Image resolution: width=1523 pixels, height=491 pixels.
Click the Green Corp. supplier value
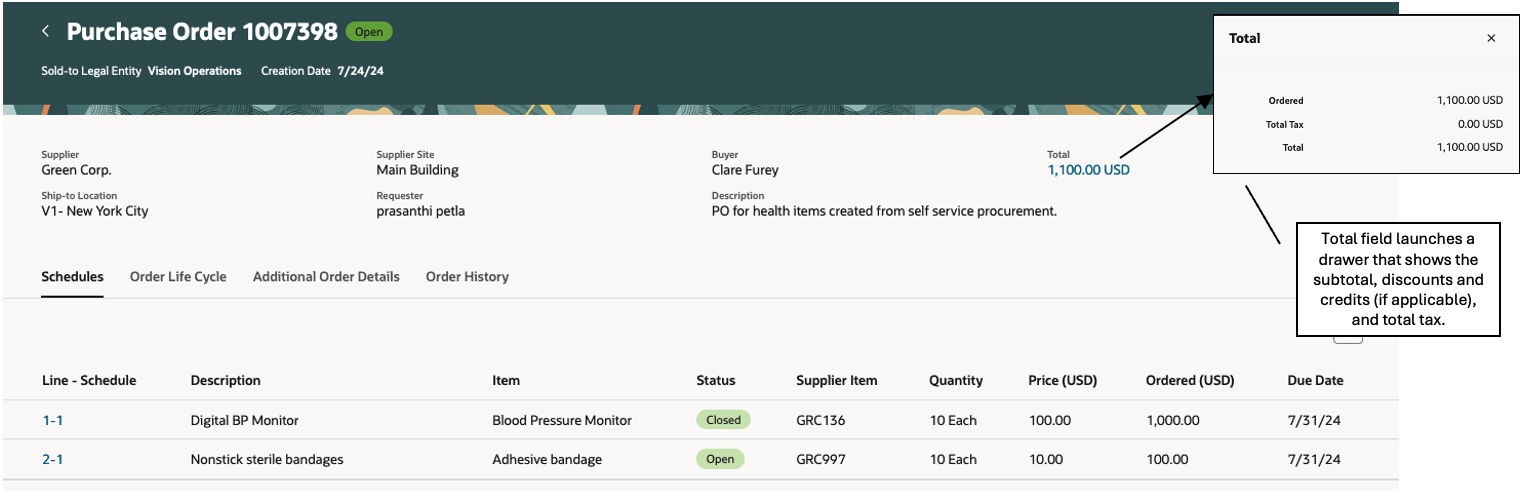coord(76,170)
